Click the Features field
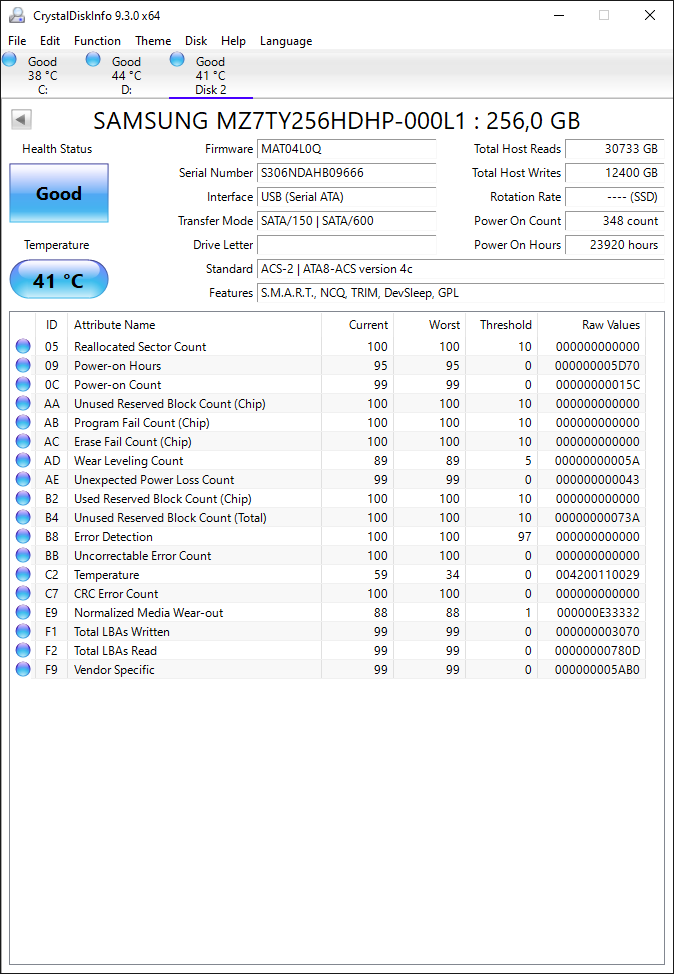Image resolution: width=674 pixels, height=974 pixels. tap(460, 293)
